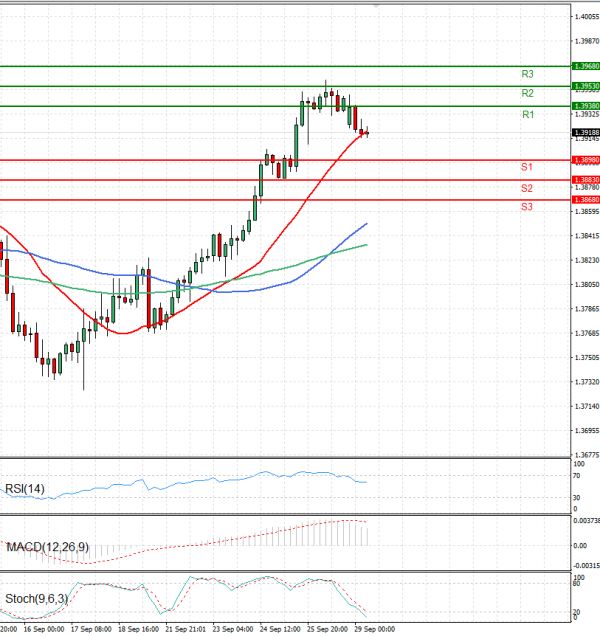Click the 1.37320 price axis value
The image size is (600, 636).
click(587, 382)
